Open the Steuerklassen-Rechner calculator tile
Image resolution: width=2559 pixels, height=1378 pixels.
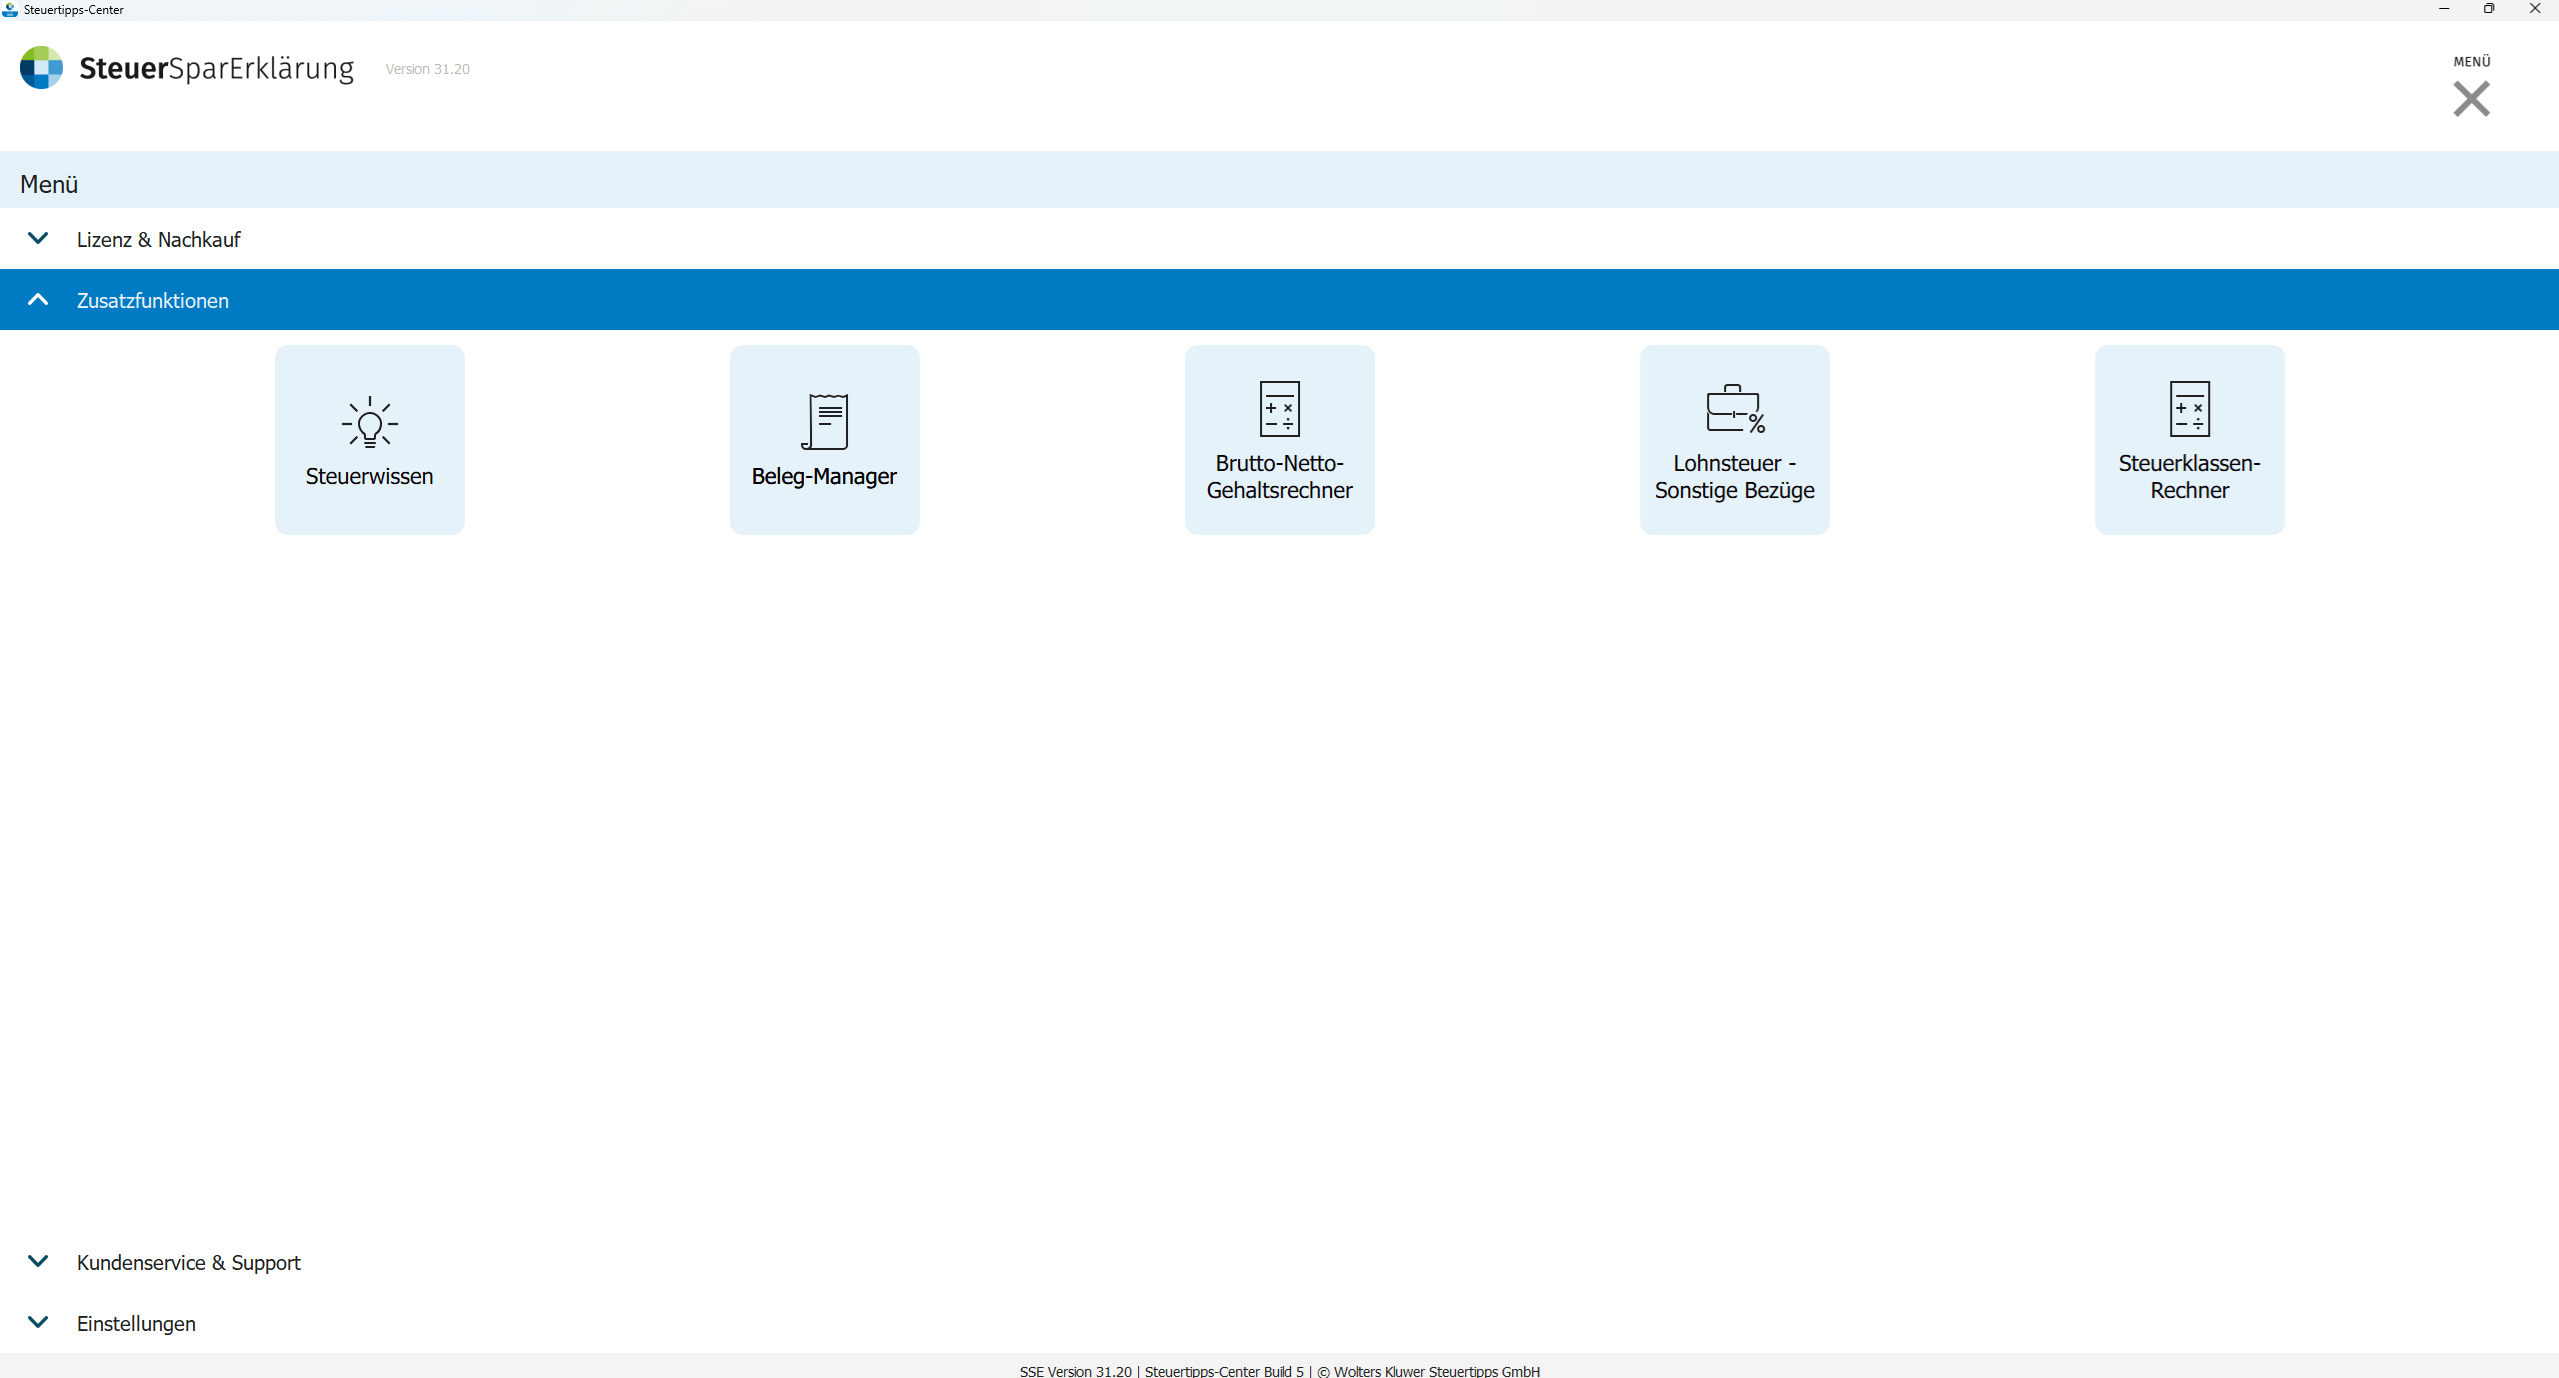tap(2189, 439)
